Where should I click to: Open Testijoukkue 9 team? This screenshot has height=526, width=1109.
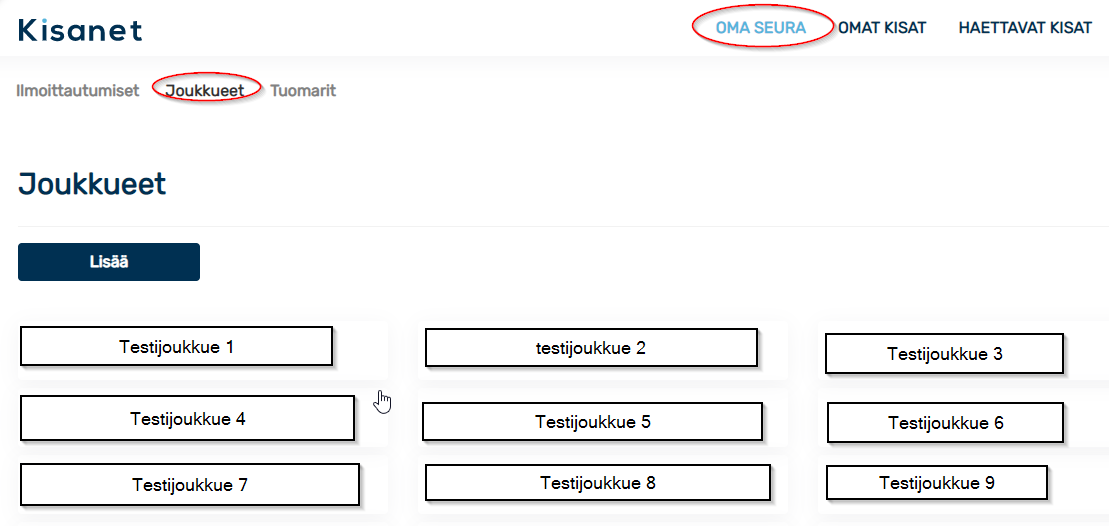[936, 483]
